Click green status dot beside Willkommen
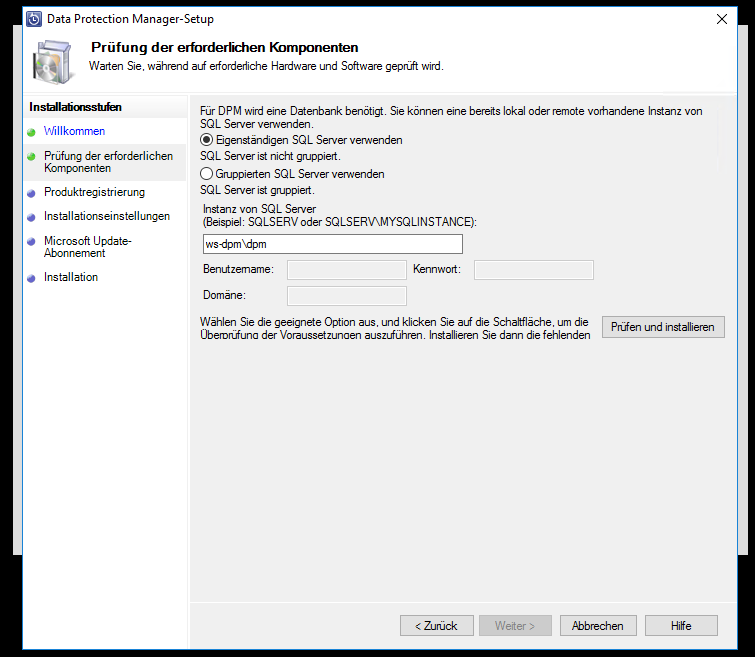 pos(31,132)
